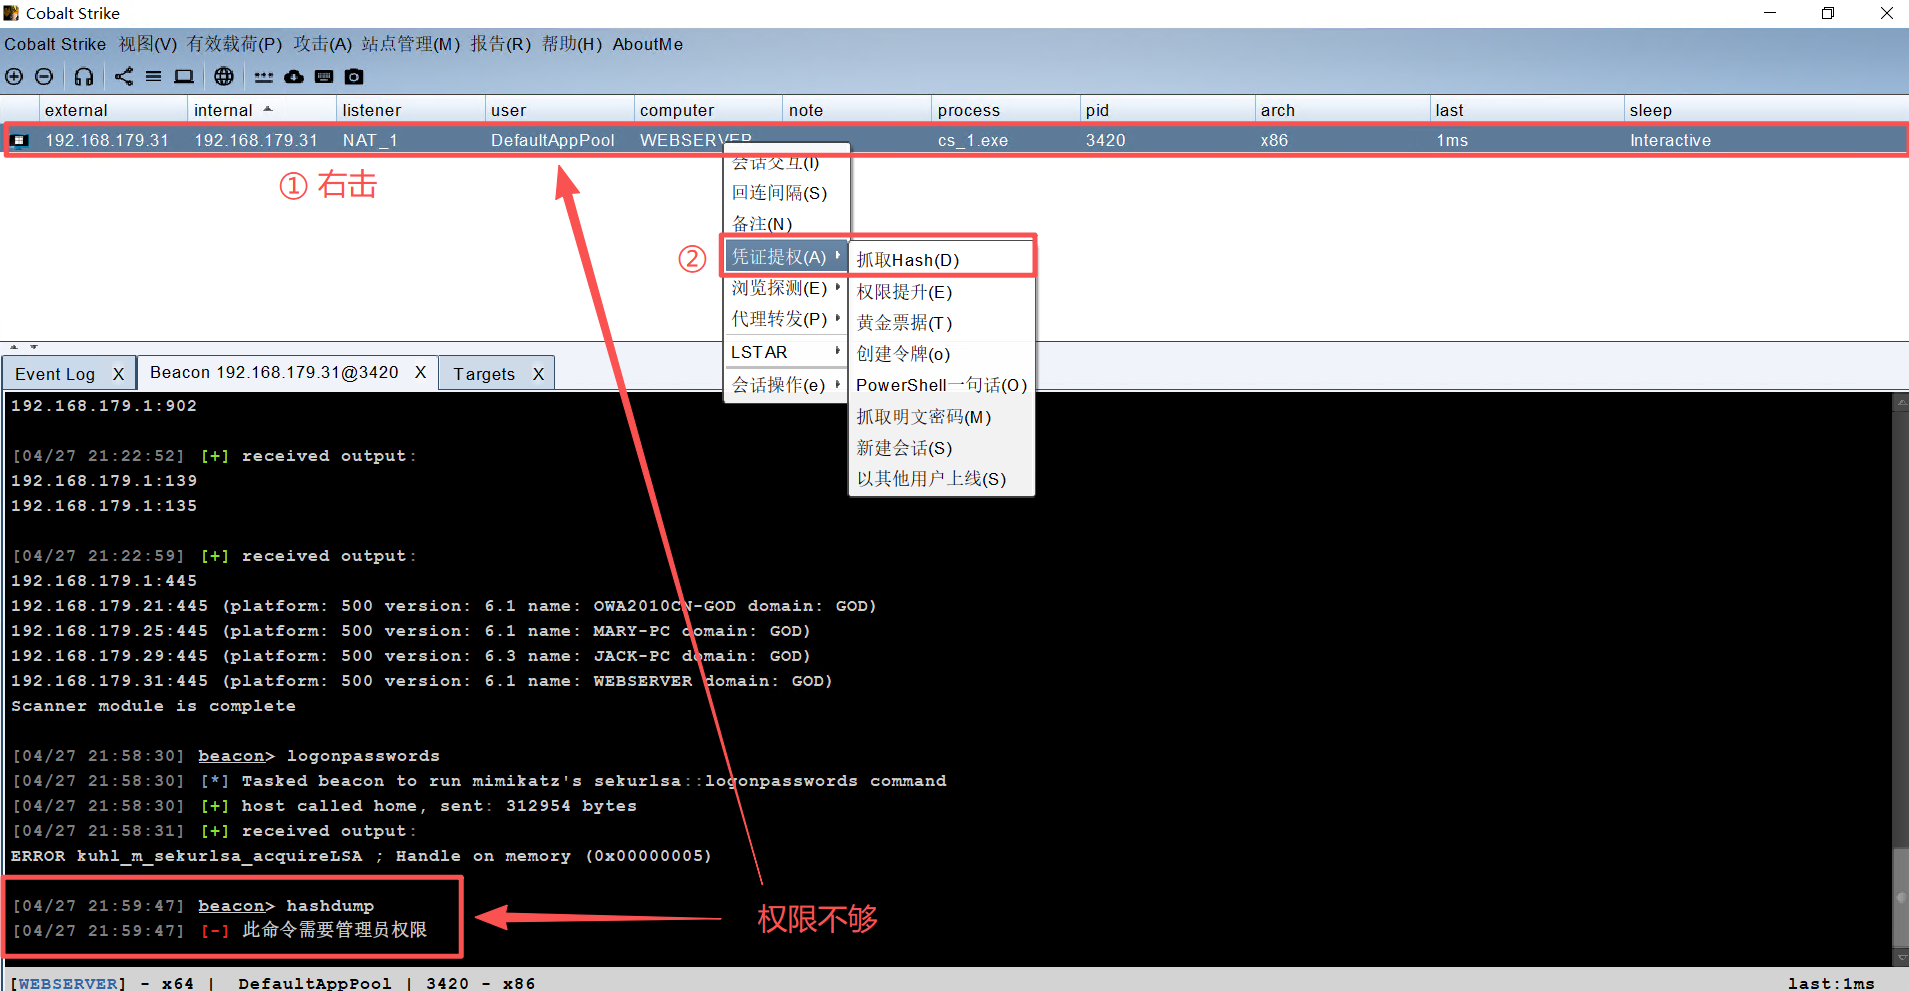Switch to pivot graph view icon
This screenshot has width=1909, height=991.
[124, 77]
